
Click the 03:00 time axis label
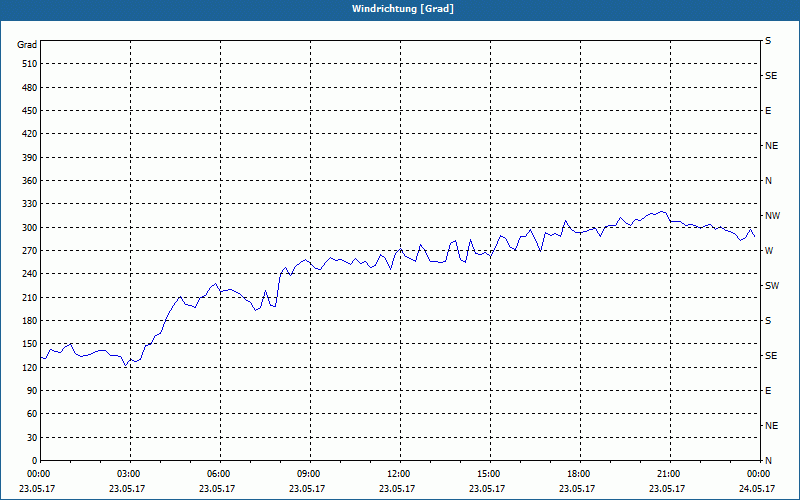coord(129,474)
